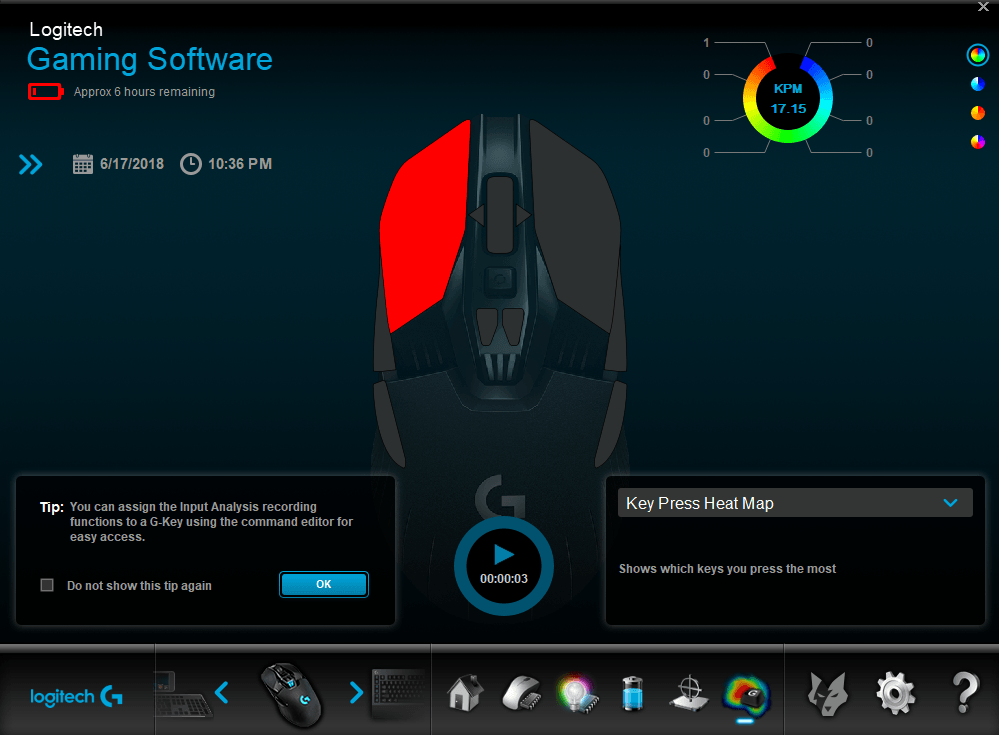This screenshot has width=999, height=735.
Task: Click the Logitech G logo
Action: [x=77, y=696]
